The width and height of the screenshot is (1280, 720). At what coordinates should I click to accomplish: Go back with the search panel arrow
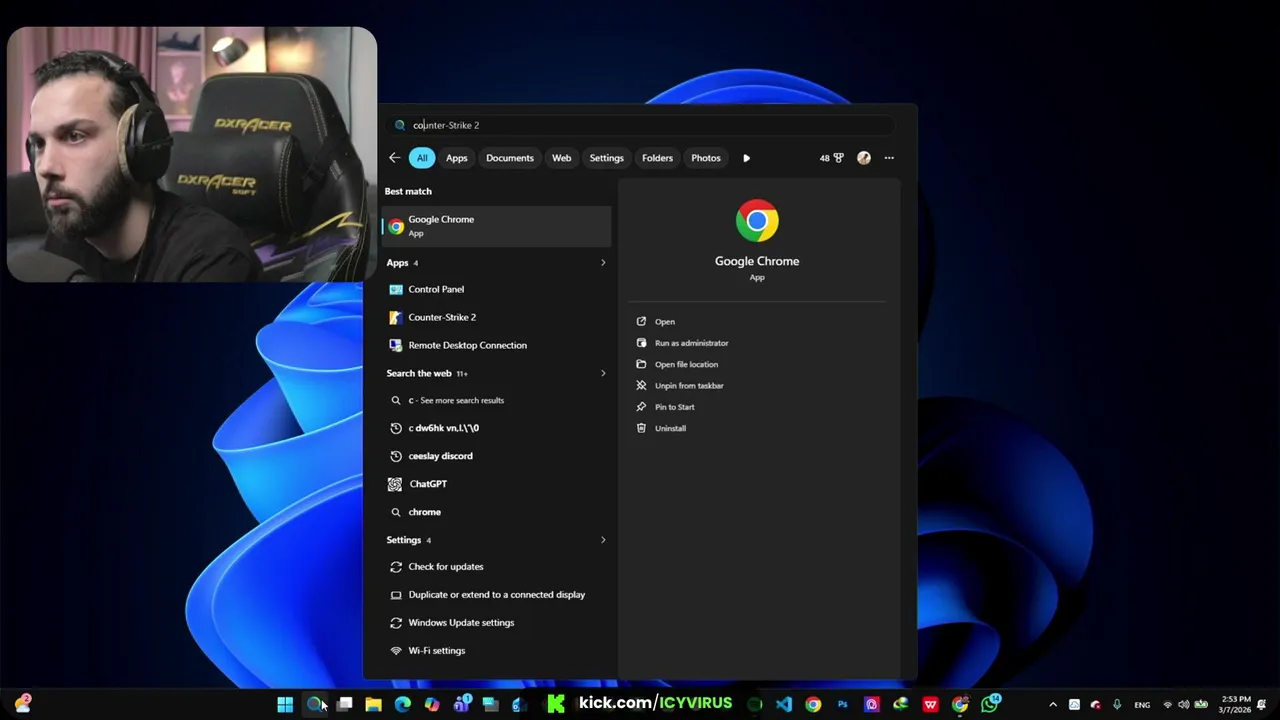tap(394, 158)
